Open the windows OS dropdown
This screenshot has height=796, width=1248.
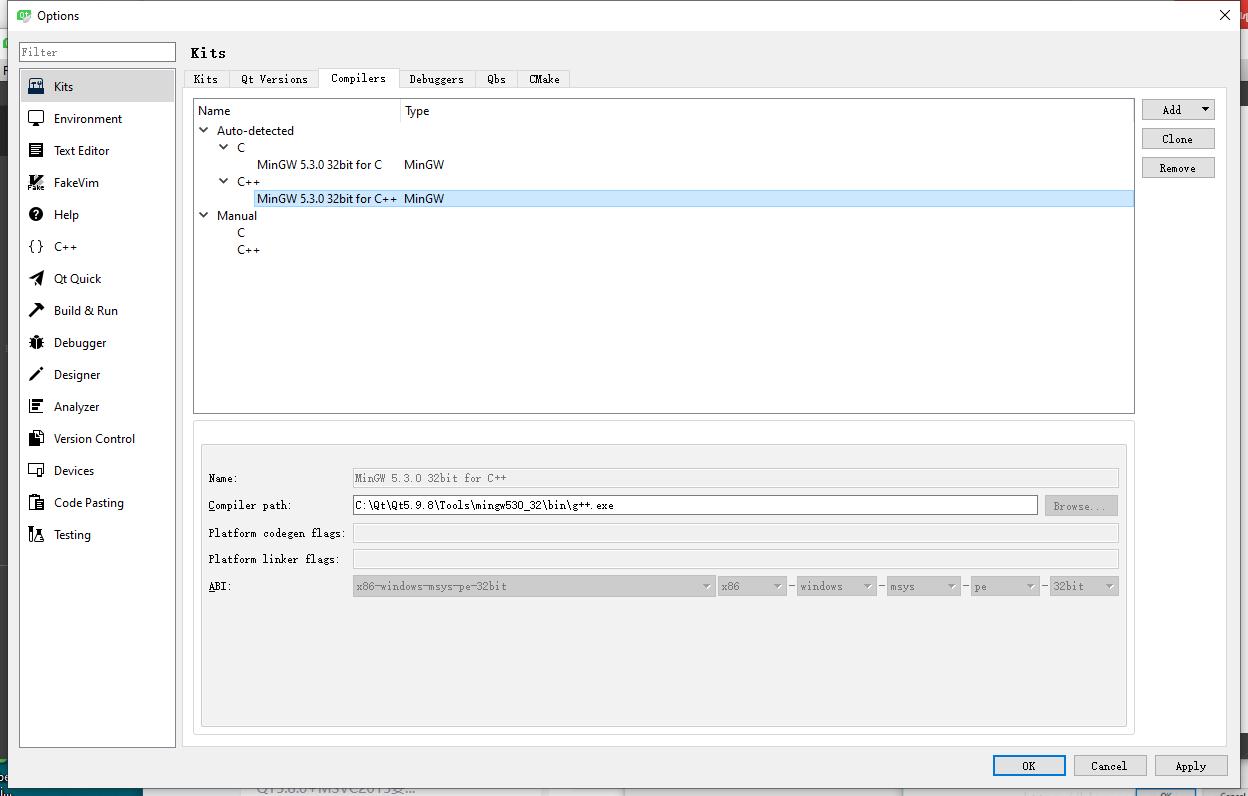(x=837, y=587)
